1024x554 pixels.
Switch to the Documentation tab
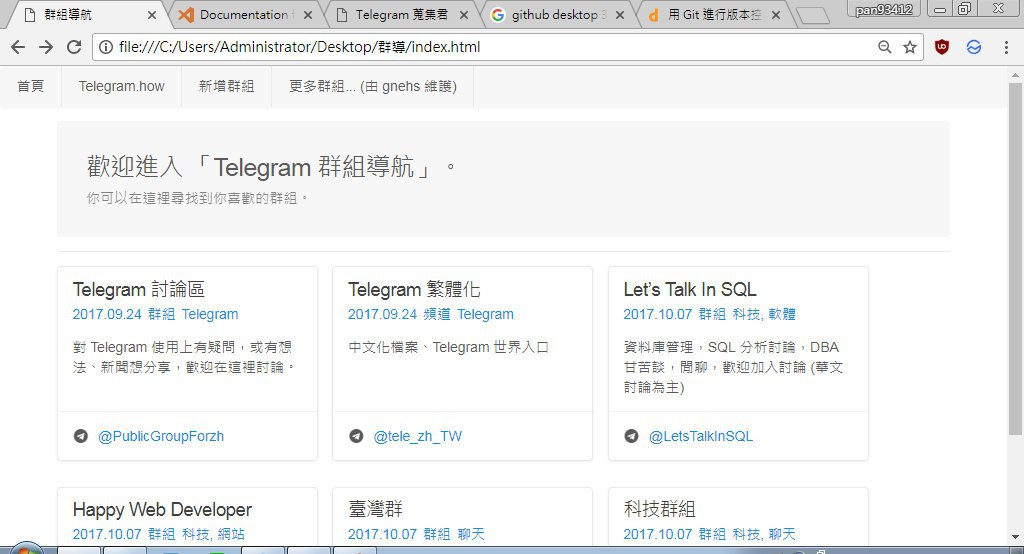pos(244,14)
